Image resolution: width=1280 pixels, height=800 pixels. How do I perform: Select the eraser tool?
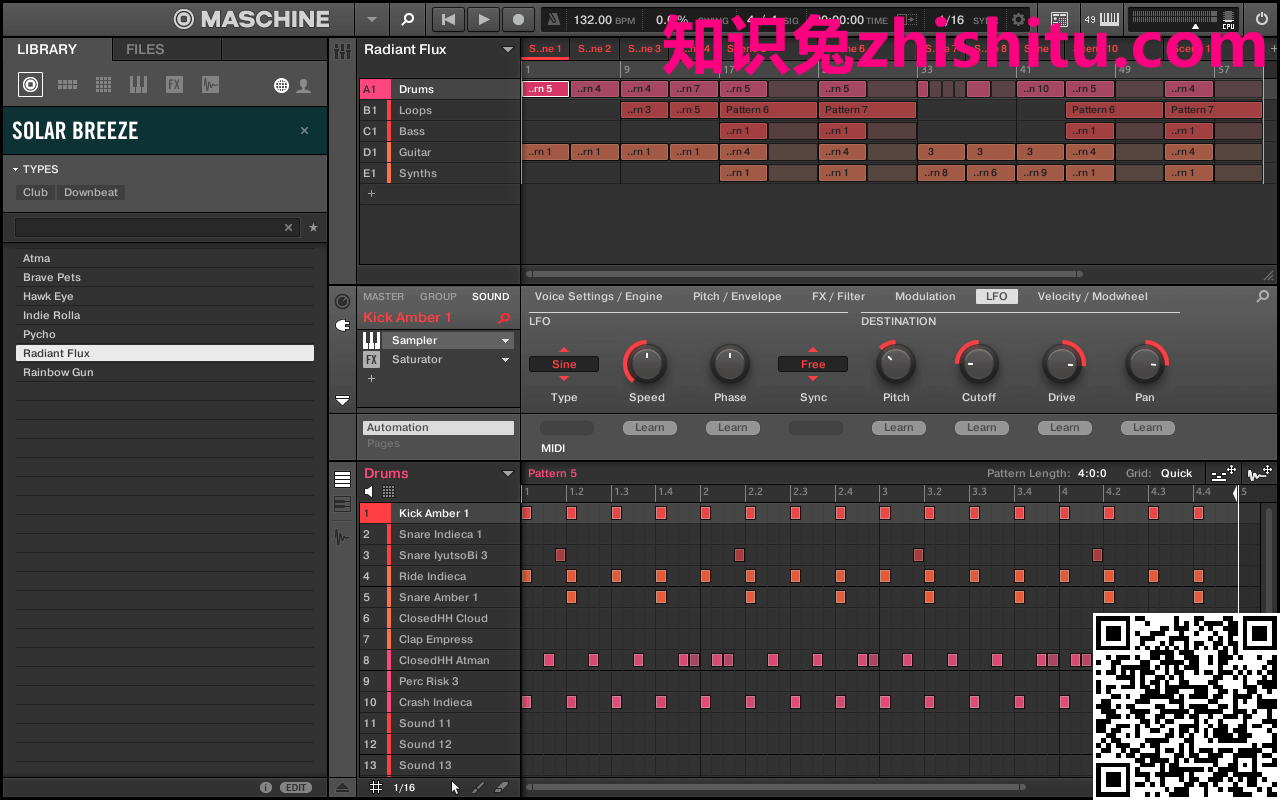coord(502,788)
